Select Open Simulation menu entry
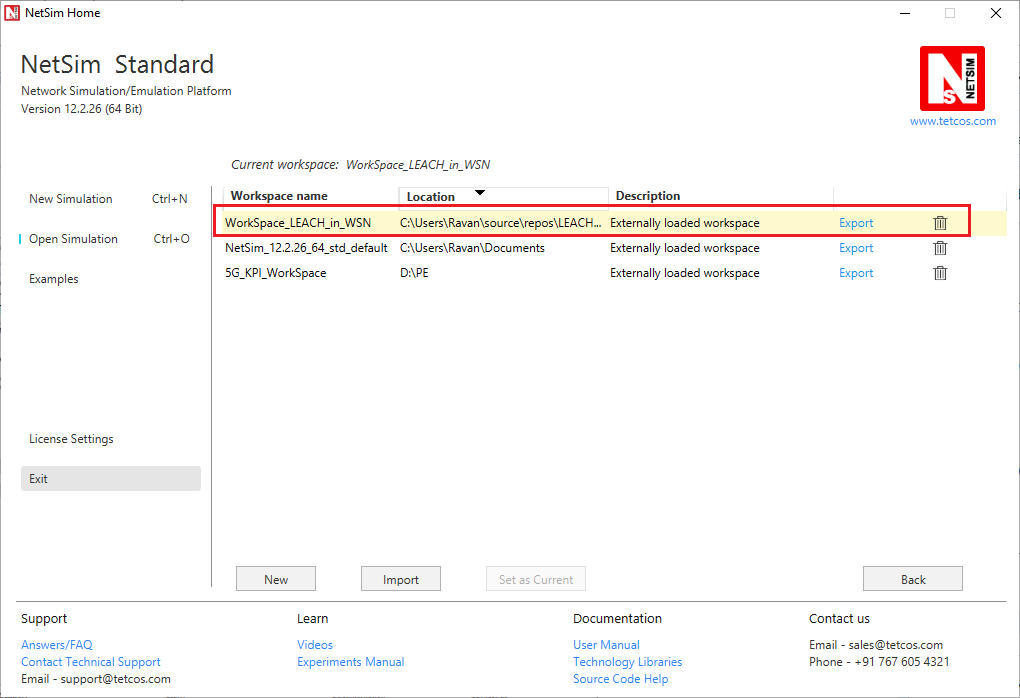This screenshot has height=698, width=1020. (73, 239)
